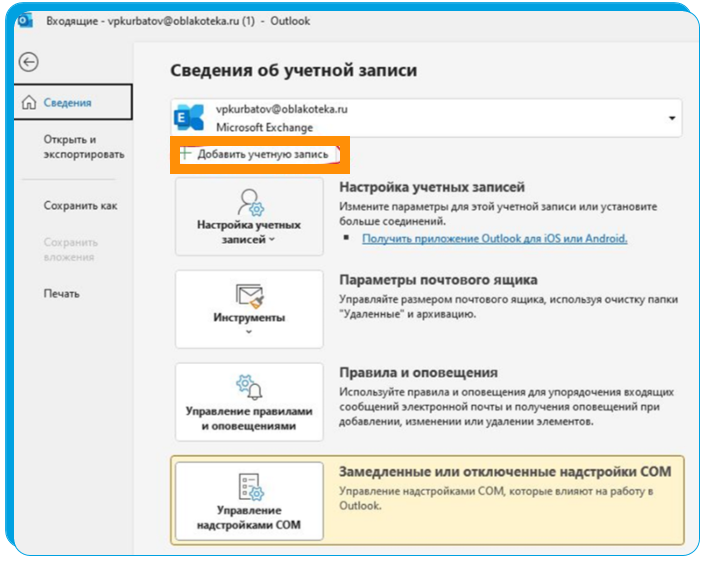This screenshot has height=561, width=705.
Task: Click the Microsoft Exchange account icon
Action: 189,118
